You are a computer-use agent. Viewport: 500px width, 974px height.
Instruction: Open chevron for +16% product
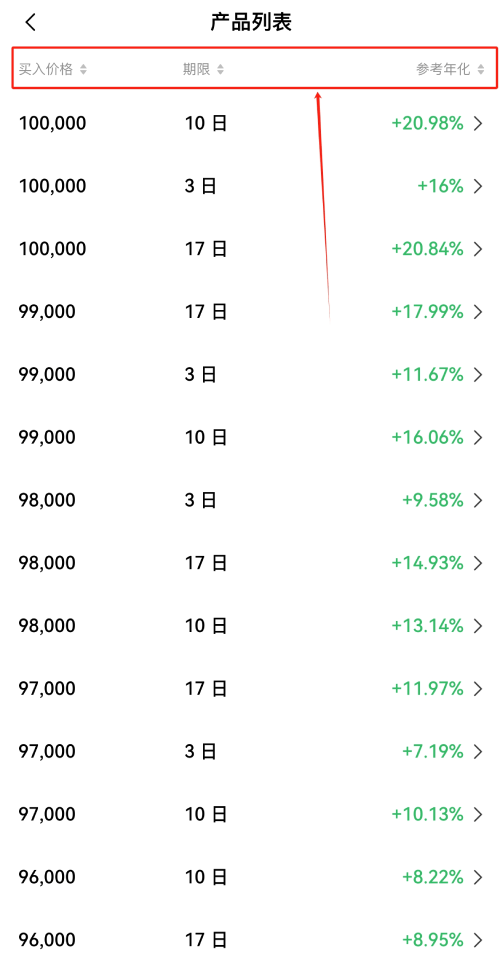point(477,186)
